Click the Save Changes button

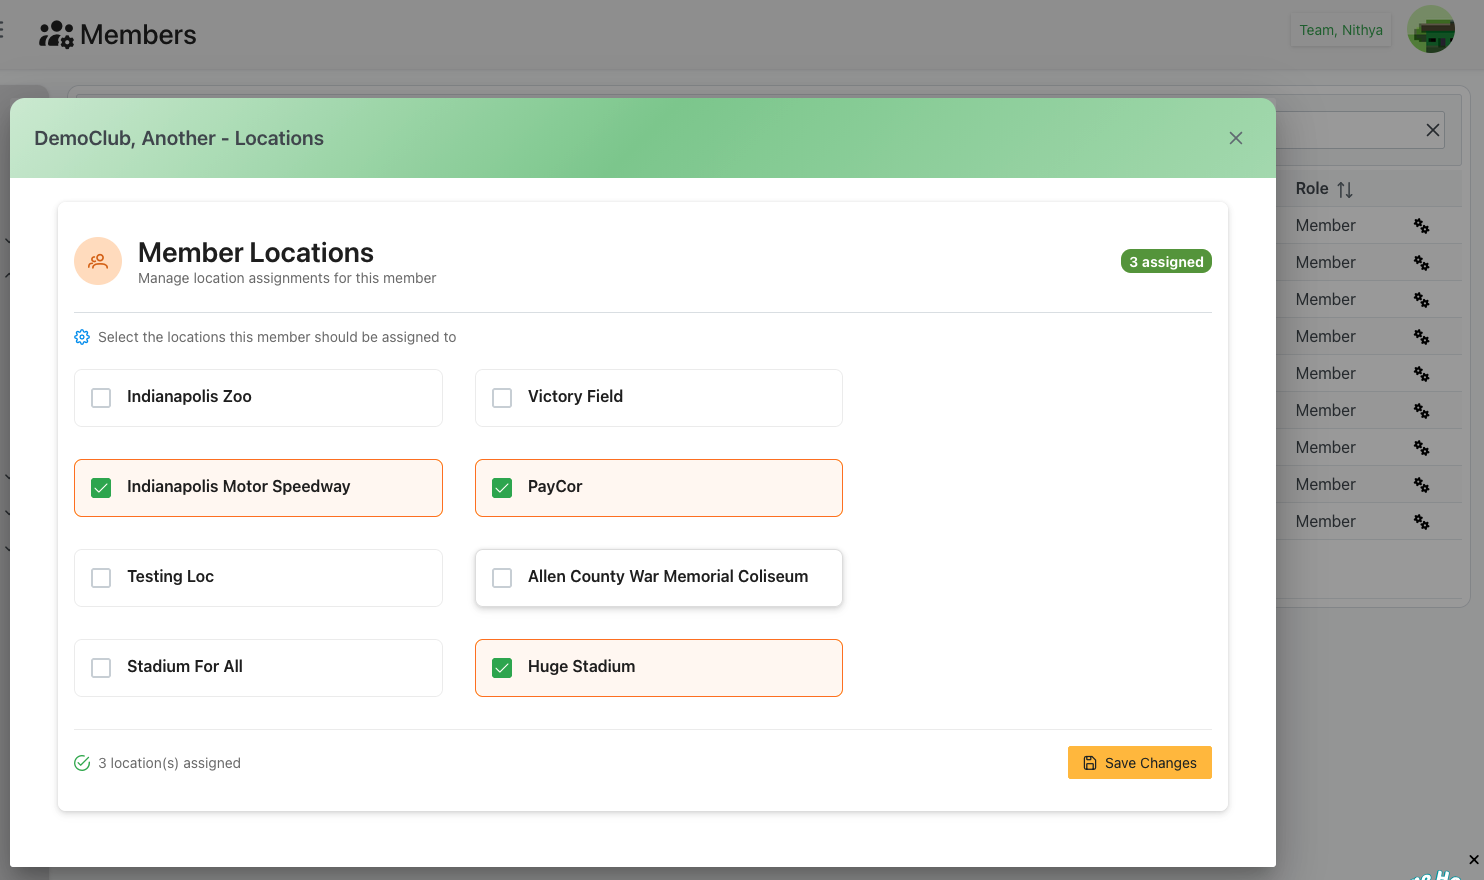[1139, 763]
